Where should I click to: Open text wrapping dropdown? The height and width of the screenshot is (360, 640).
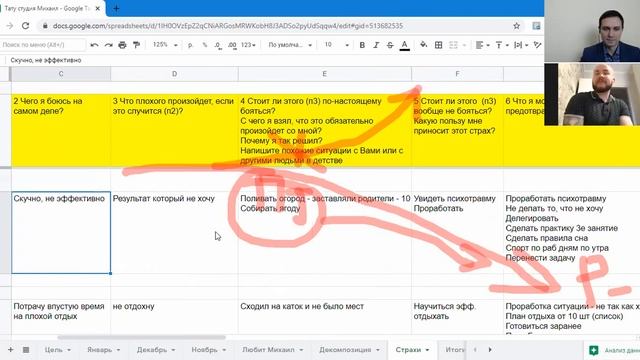(521, 45)
